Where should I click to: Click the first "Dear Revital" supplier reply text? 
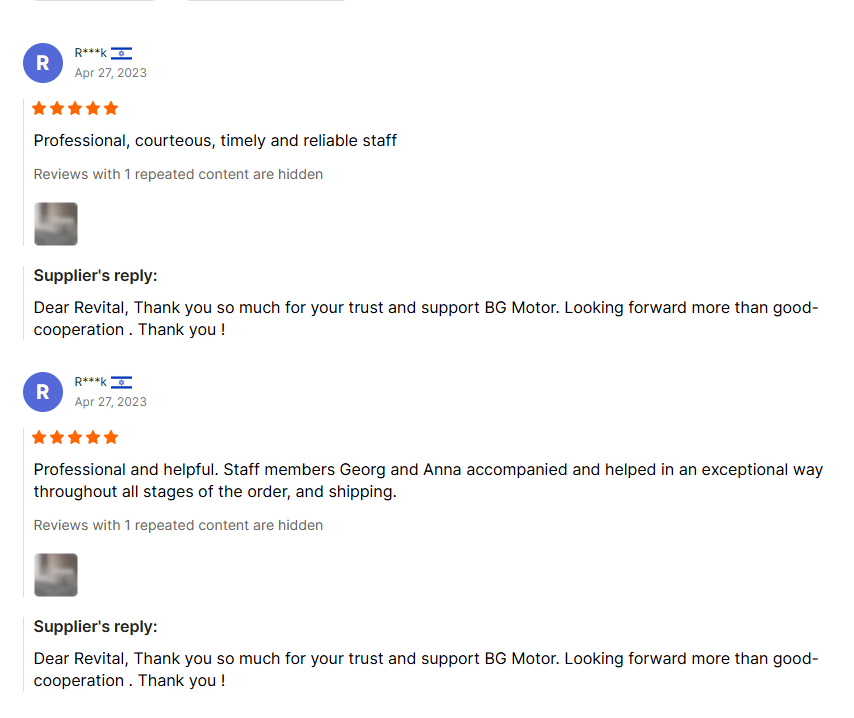point(425,318)
